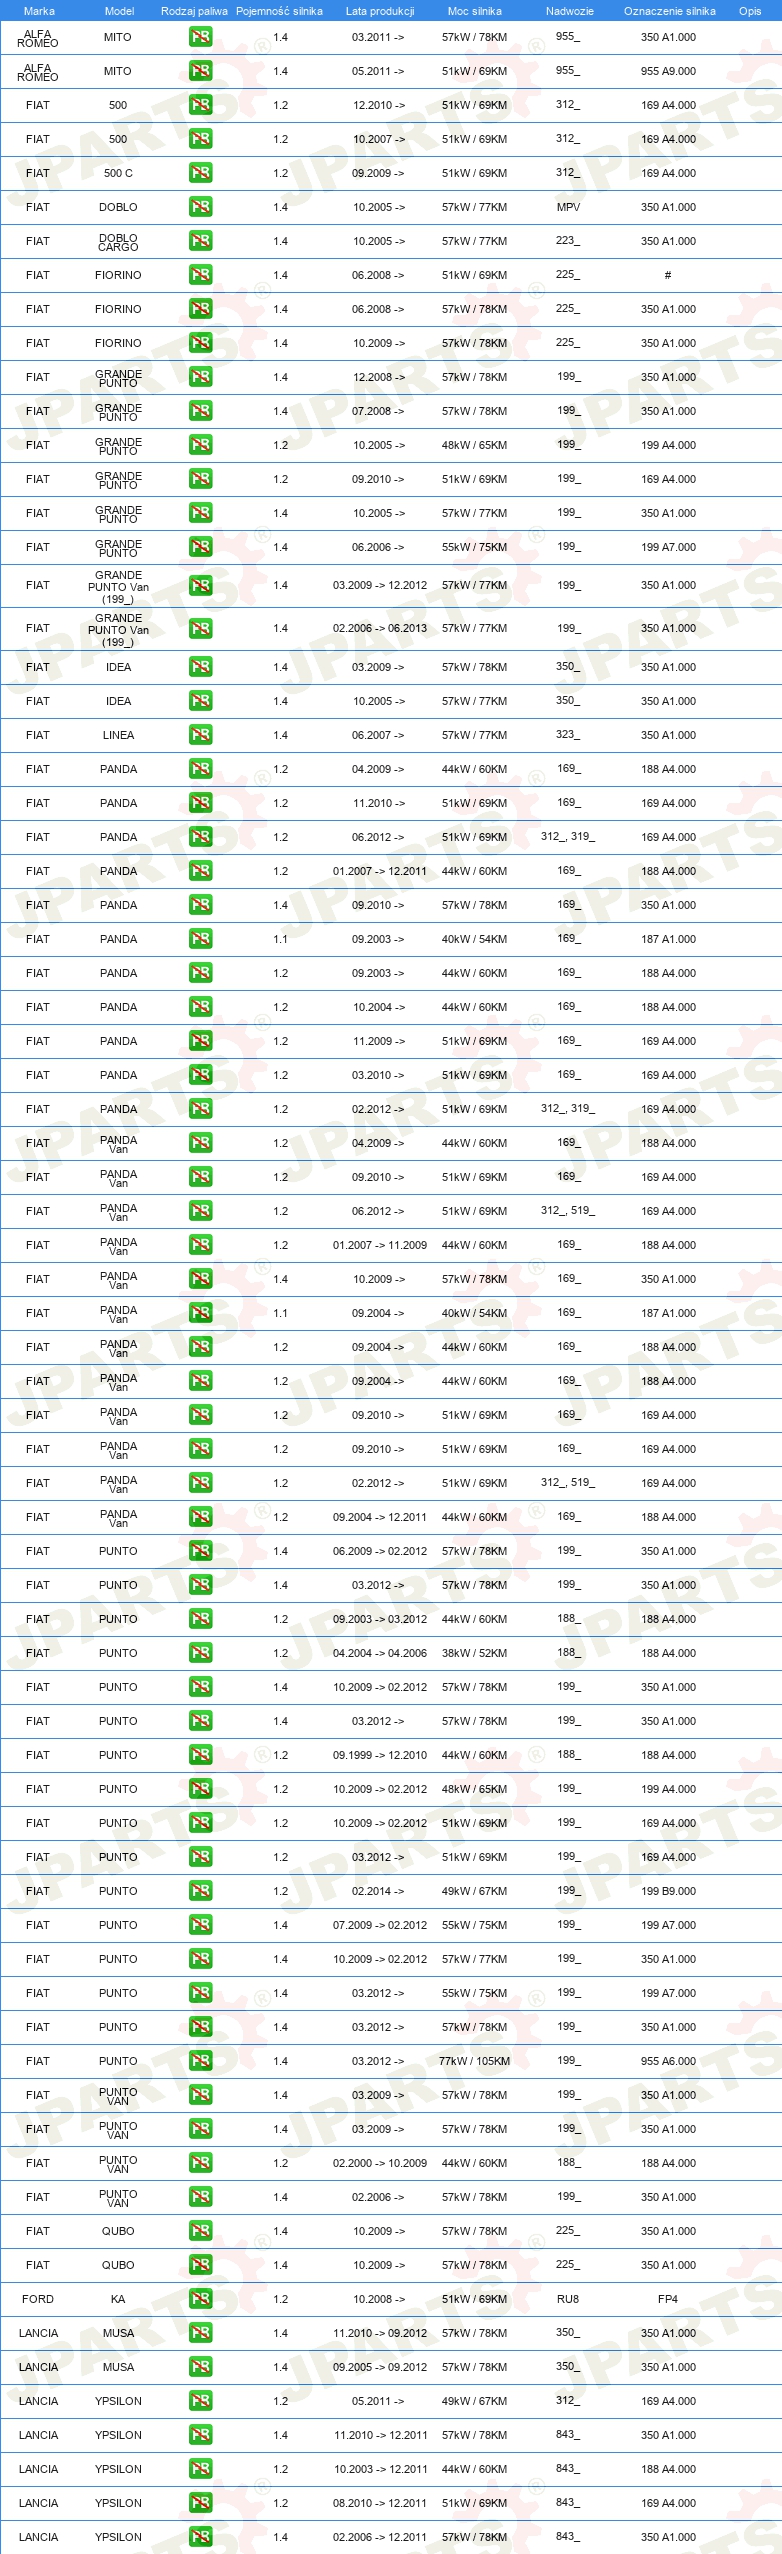Click the 'LINEA' model cell
This screenshot has height=2554, width=782.
[118, 735]
